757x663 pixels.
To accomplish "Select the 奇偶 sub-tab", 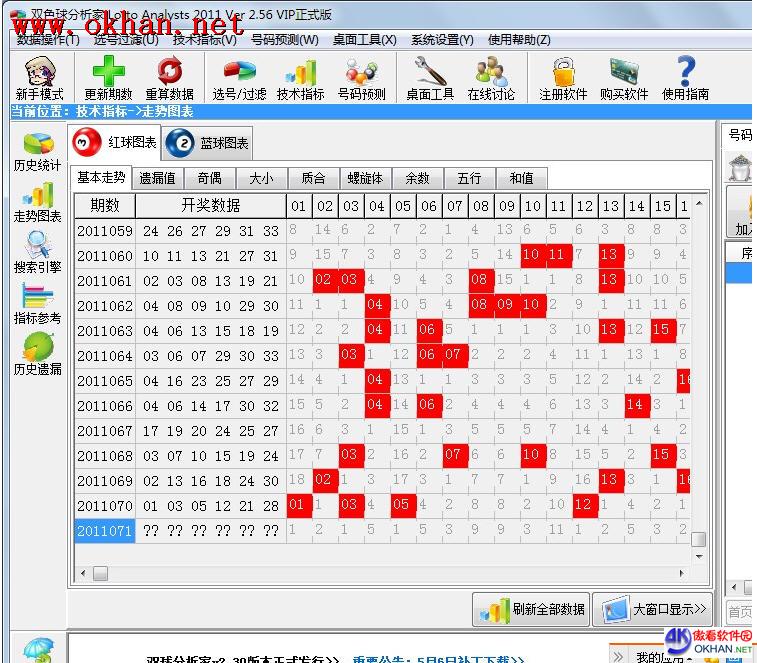I will (x=210, y=179).
